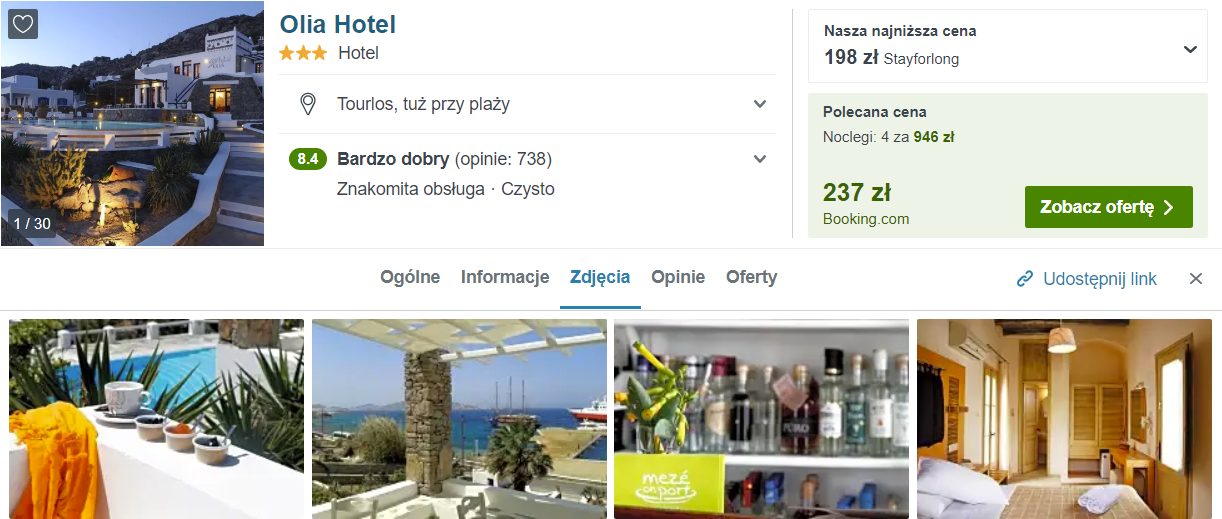Click the three-star hotel rating icons

click(x=303, y=53)
